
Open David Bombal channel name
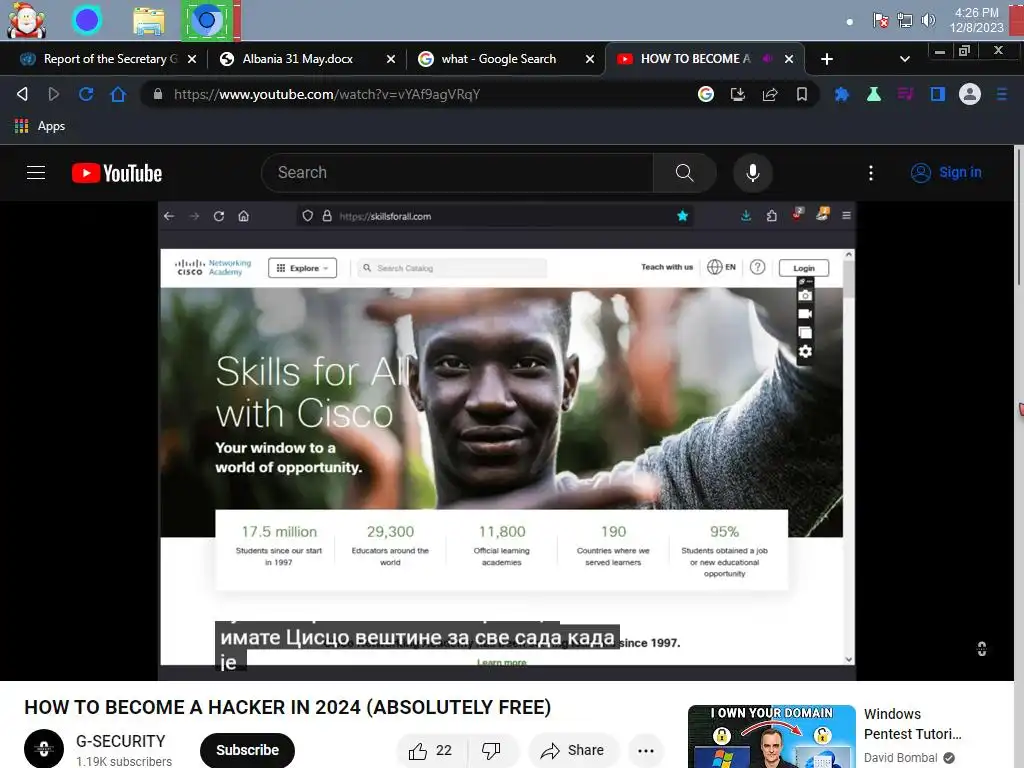(x=901, y=758)
